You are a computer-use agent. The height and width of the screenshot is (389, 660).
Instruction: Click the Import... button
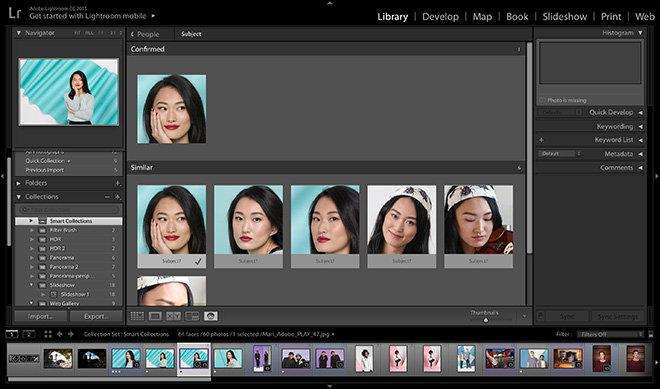pos(41,316)
